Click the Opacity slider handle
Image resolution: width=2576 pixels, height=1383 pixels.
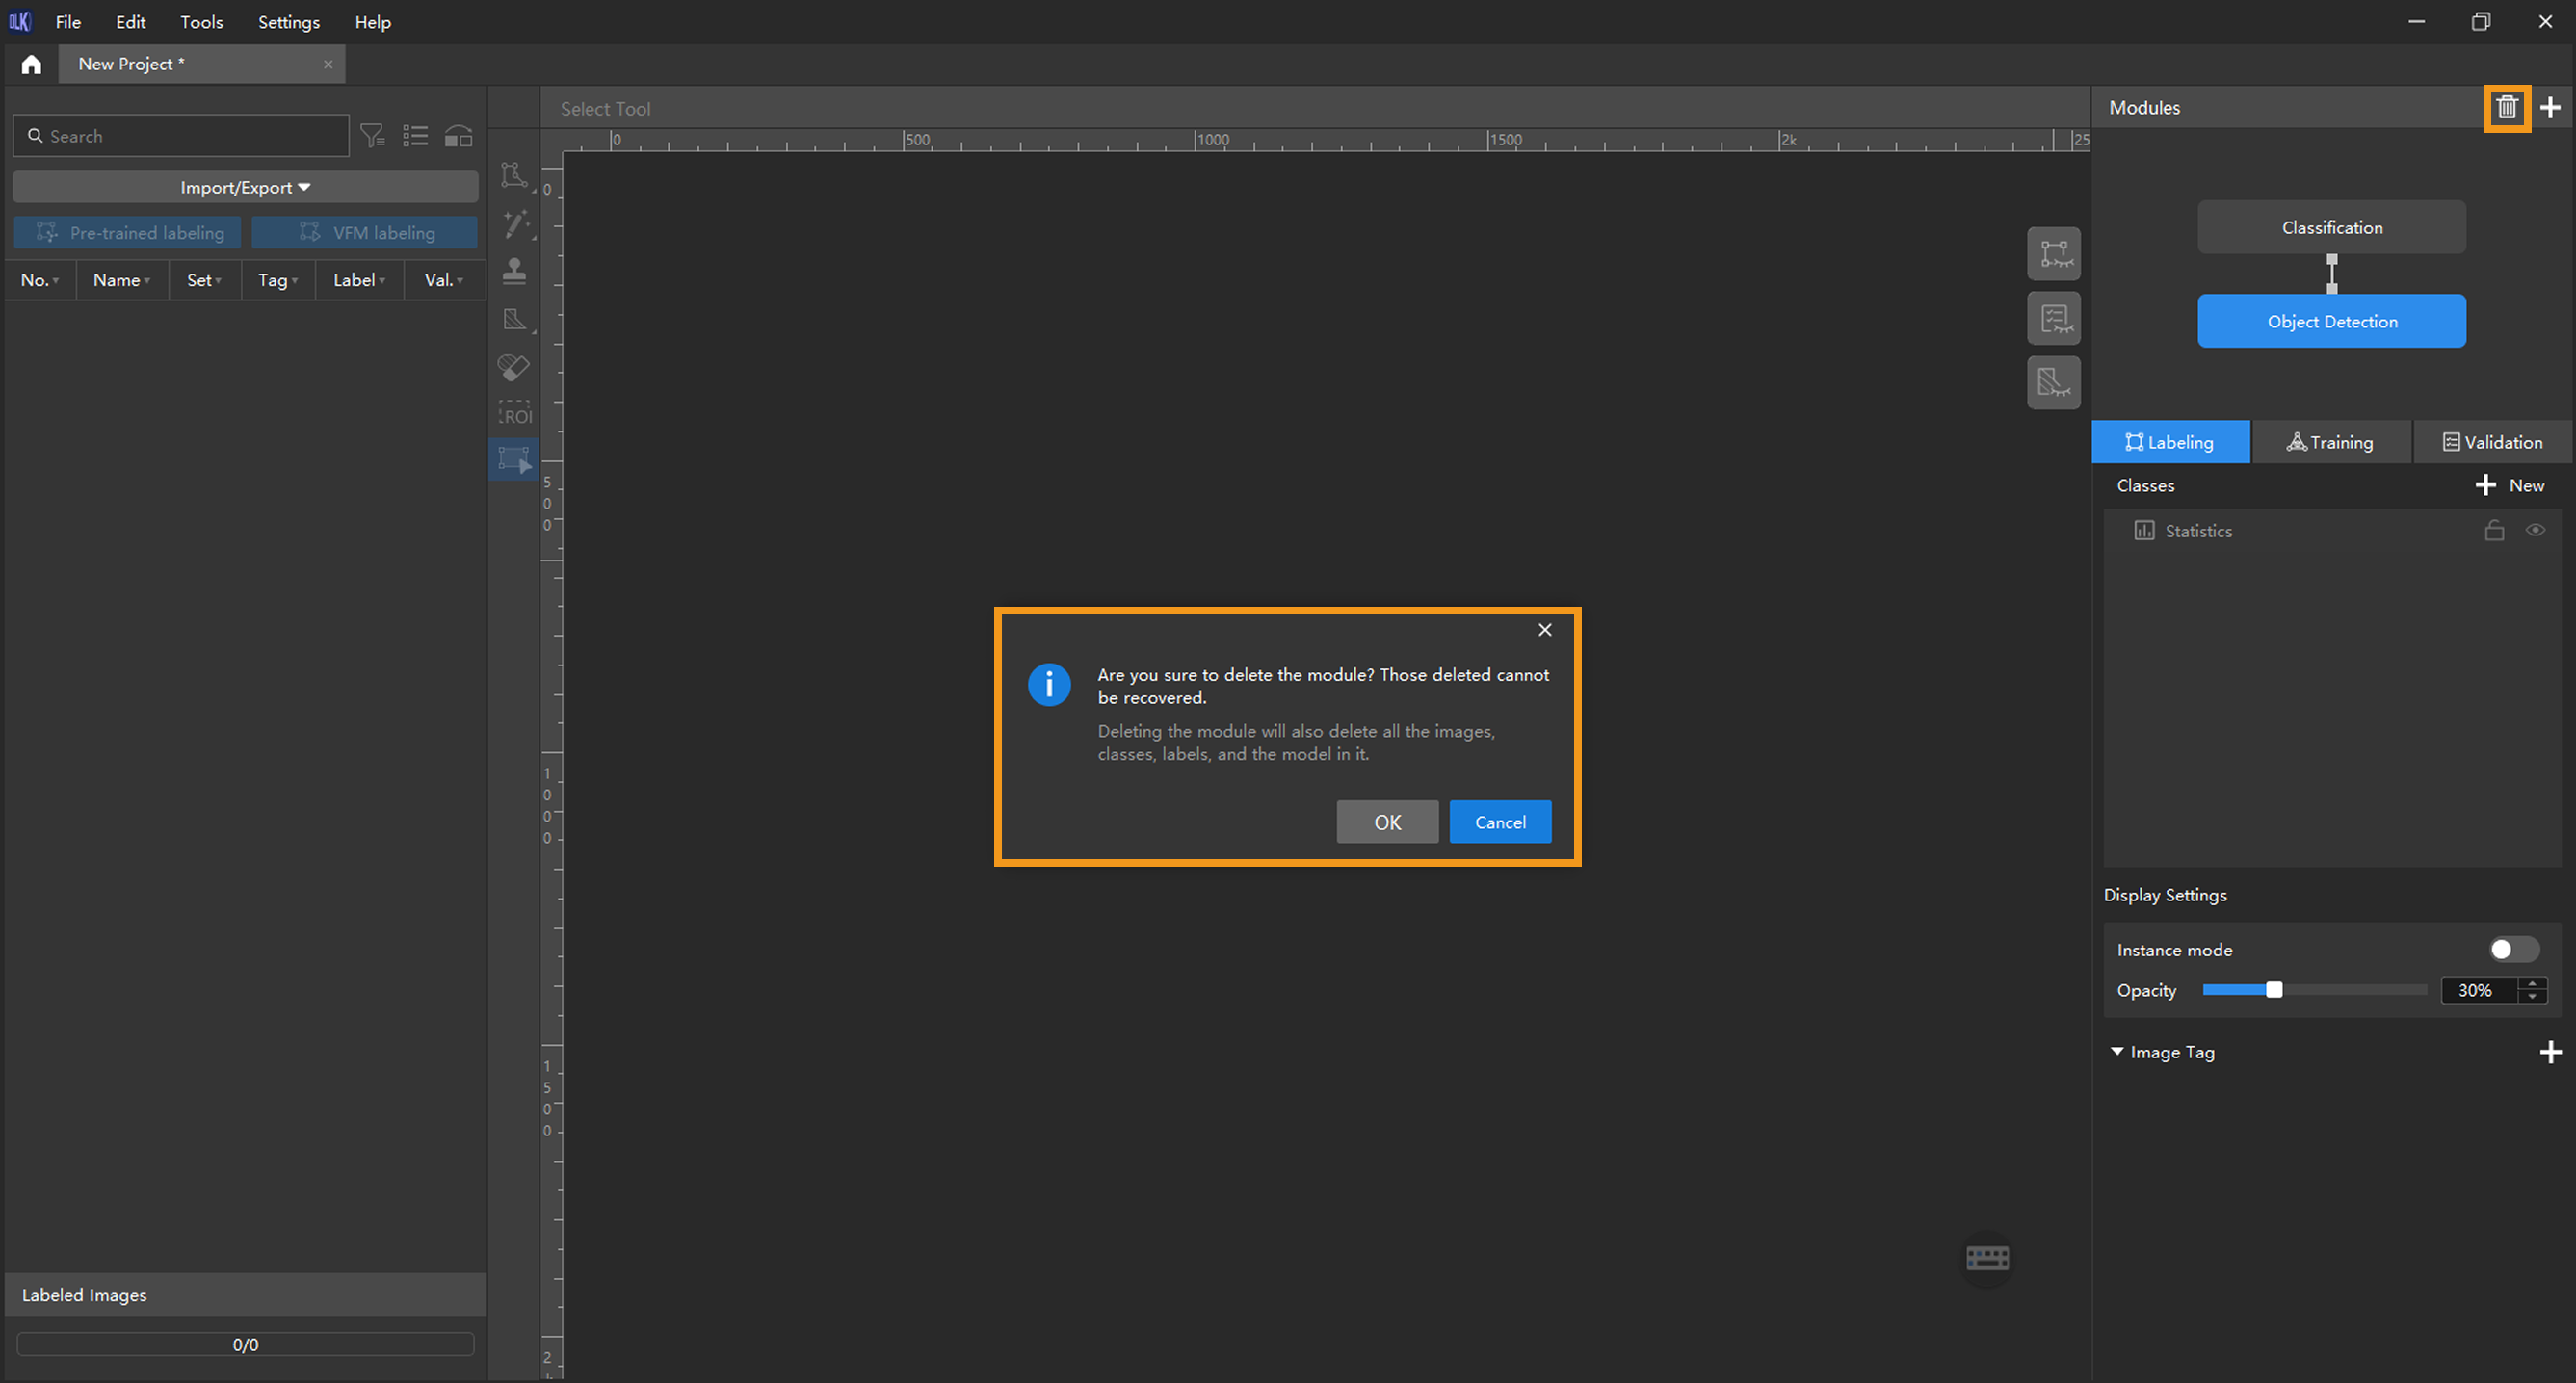(x=2274, y=990)
